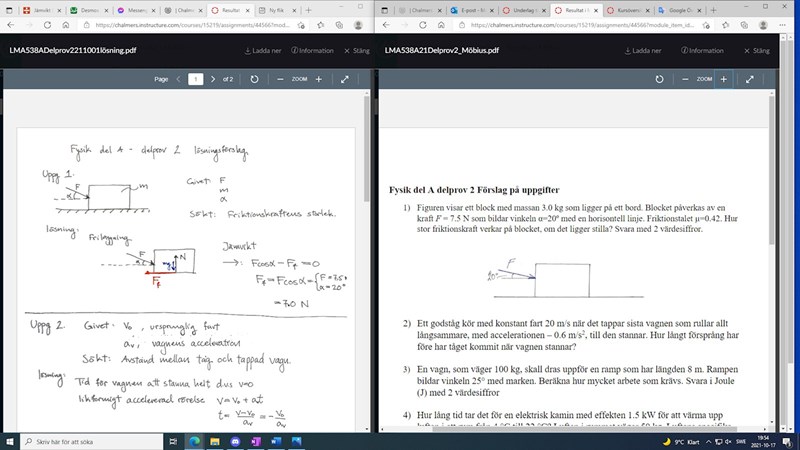Expand right PDF viewer to fullscreen
The image size is (800, 450).
(750, 79)
